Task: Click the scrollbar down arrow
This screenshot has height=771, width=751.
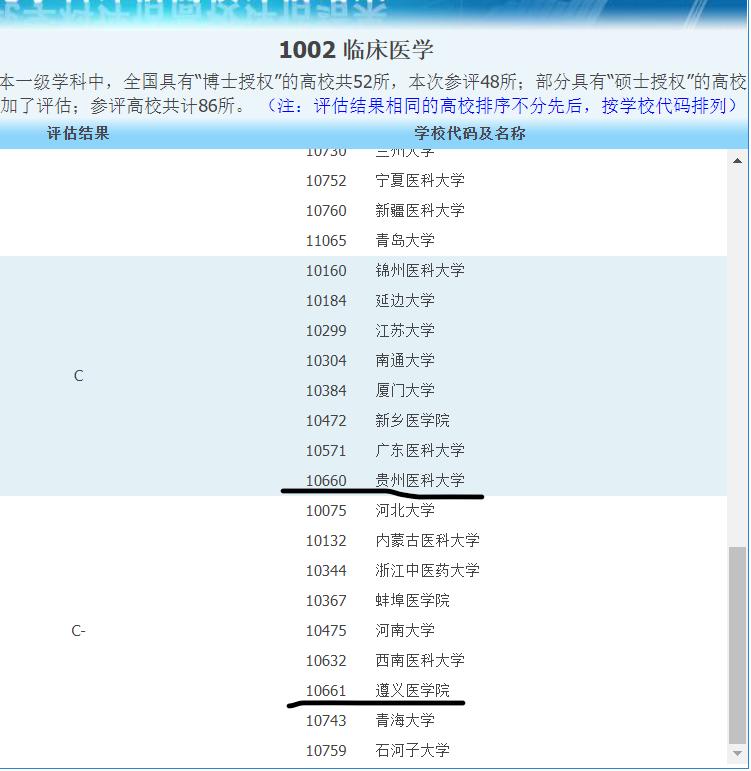Action: click(x=737, y=753)
